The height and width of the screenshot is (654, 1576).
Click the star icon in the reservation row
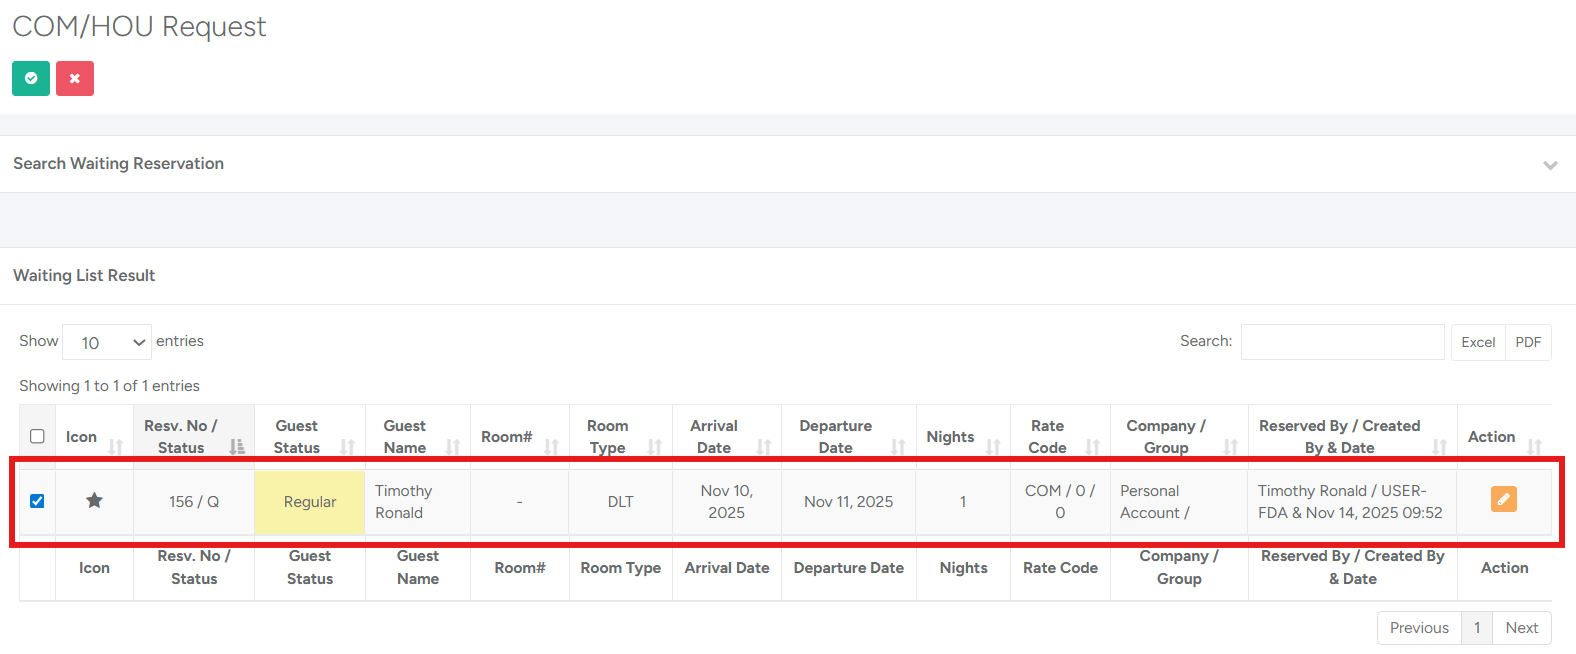(x=94, y=501)
